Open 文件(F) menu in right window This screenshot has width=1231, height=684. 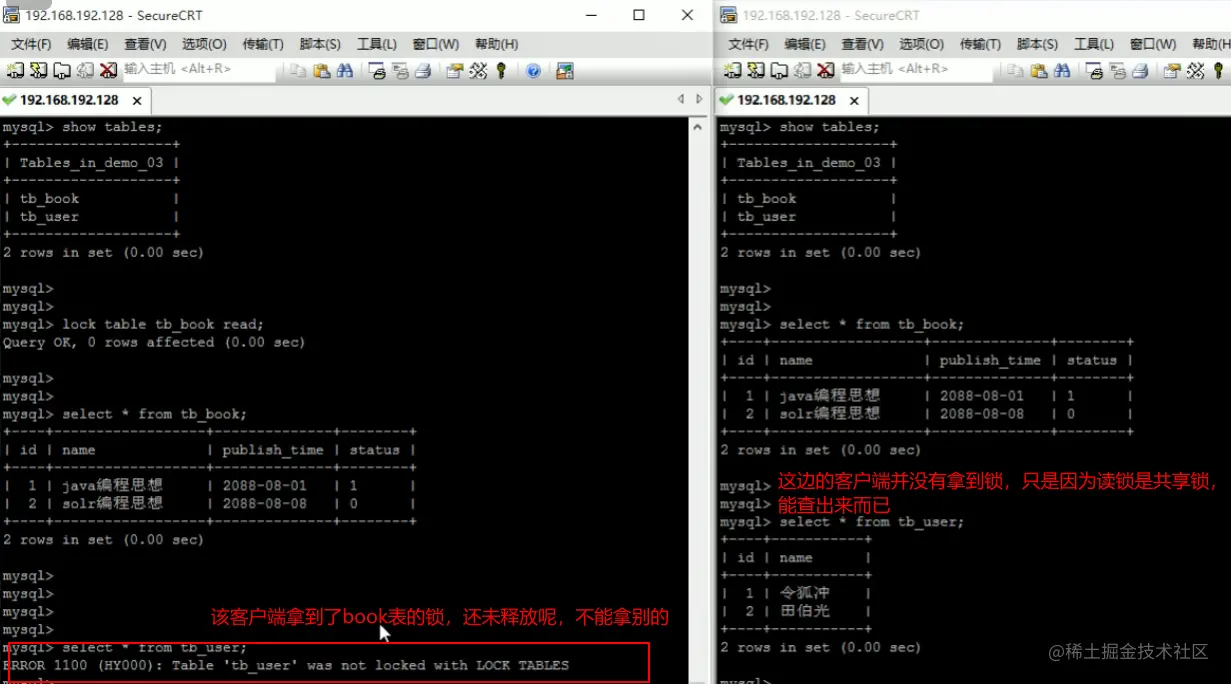click(x=748, y=44)
